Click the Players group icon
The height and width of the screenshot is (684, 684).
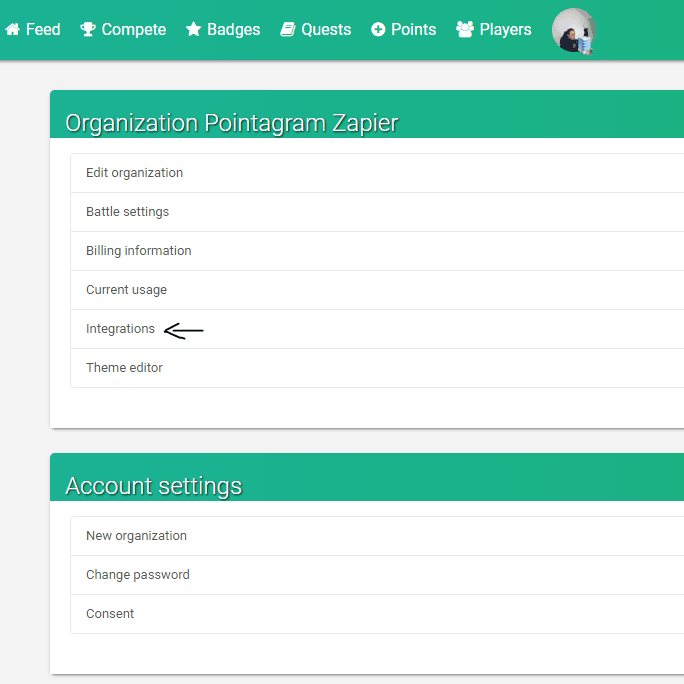[x=465, y=29]
